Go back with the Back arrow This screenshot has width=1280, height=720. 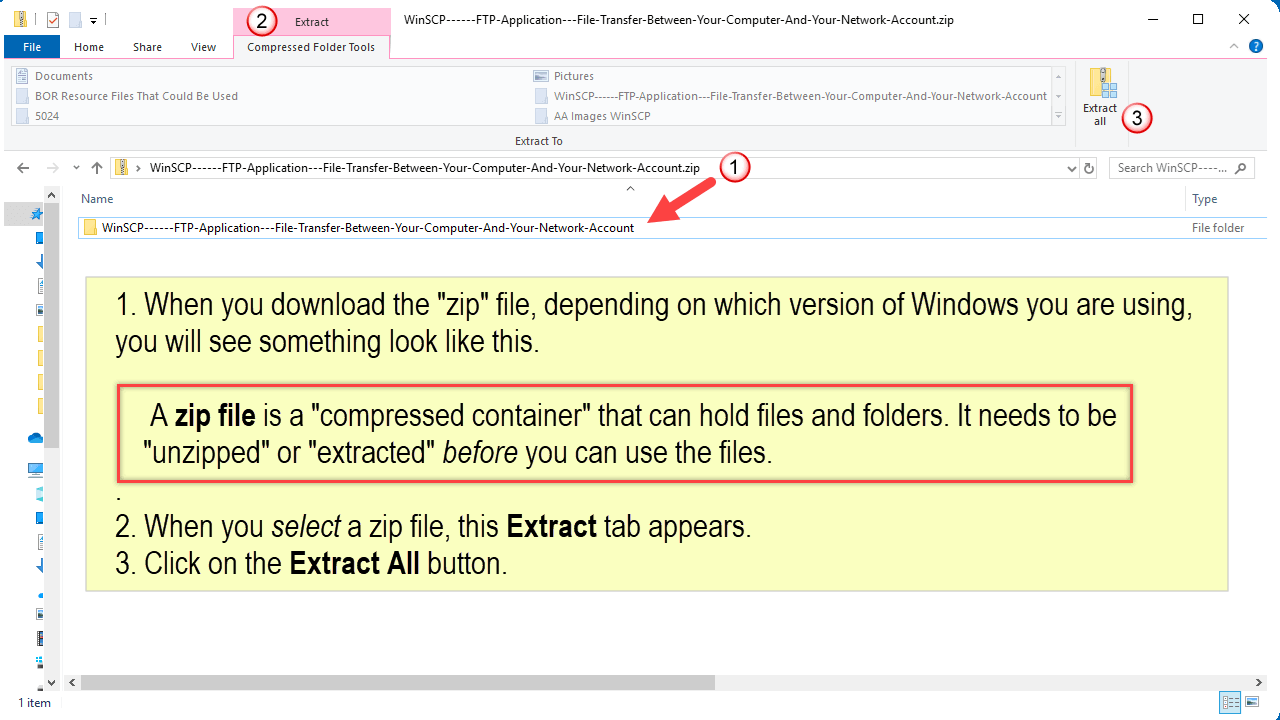[24, 168]
